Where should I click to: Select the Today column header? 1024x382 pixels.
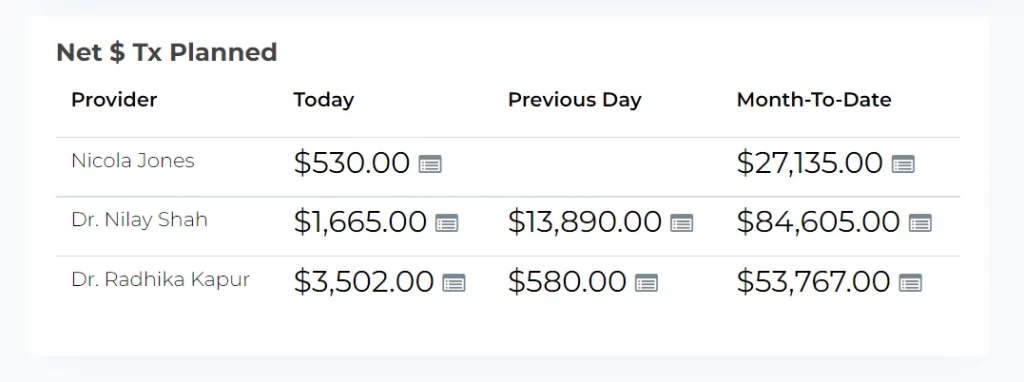(x=324, y=100)
